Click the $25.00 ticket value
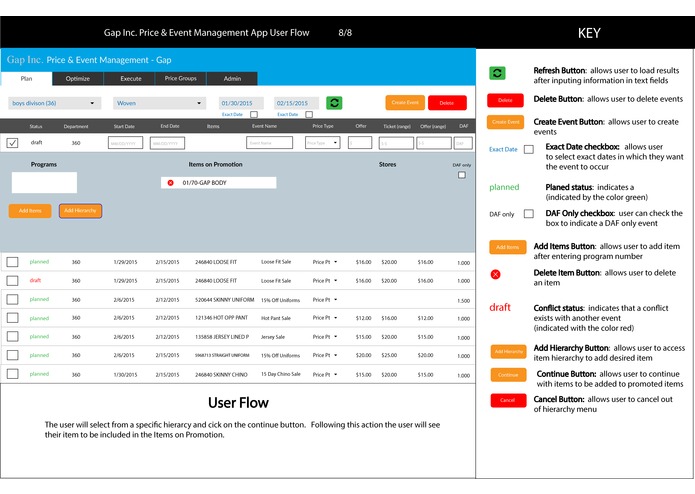The height and width of the screenshot is (494, 695). [x=389, y=355]
